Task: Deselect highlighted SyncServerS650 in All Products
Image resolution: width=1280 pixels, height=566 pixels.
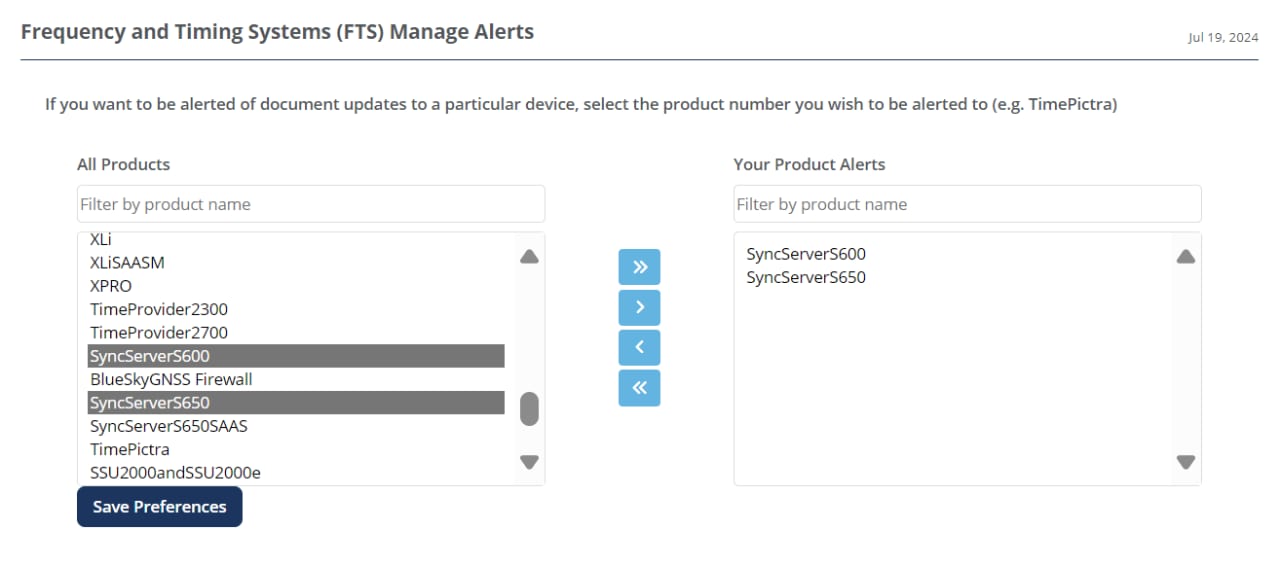Action: click(150, 403)
